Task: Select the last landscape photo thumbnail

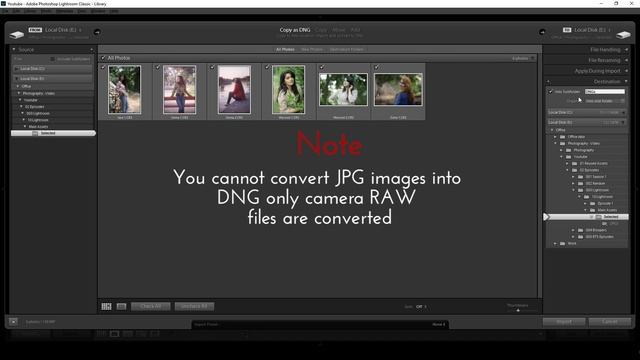Action: (x=398, y=89)
